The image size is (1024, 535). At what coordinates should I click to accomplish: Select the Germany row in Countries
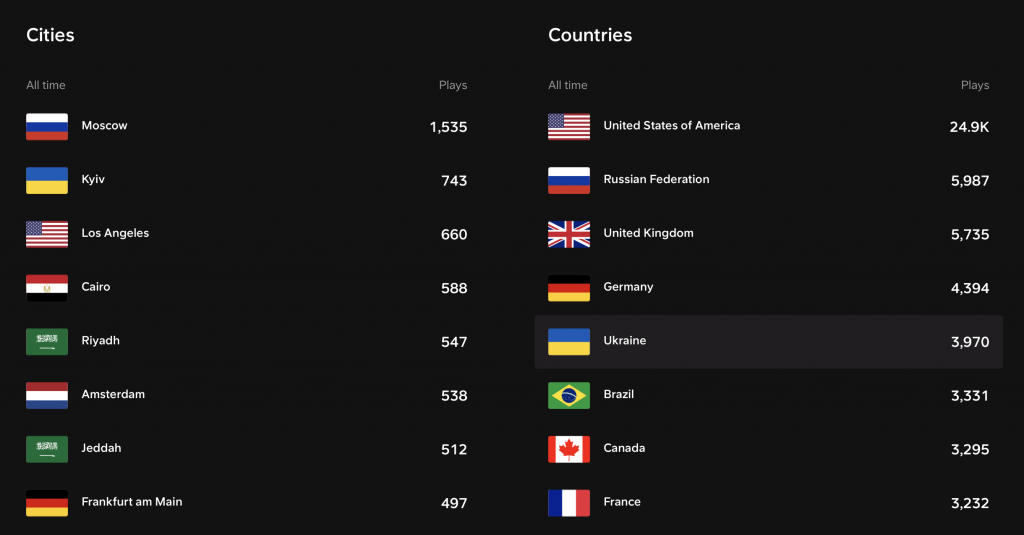pyautogui.click(x=769, y=288)
